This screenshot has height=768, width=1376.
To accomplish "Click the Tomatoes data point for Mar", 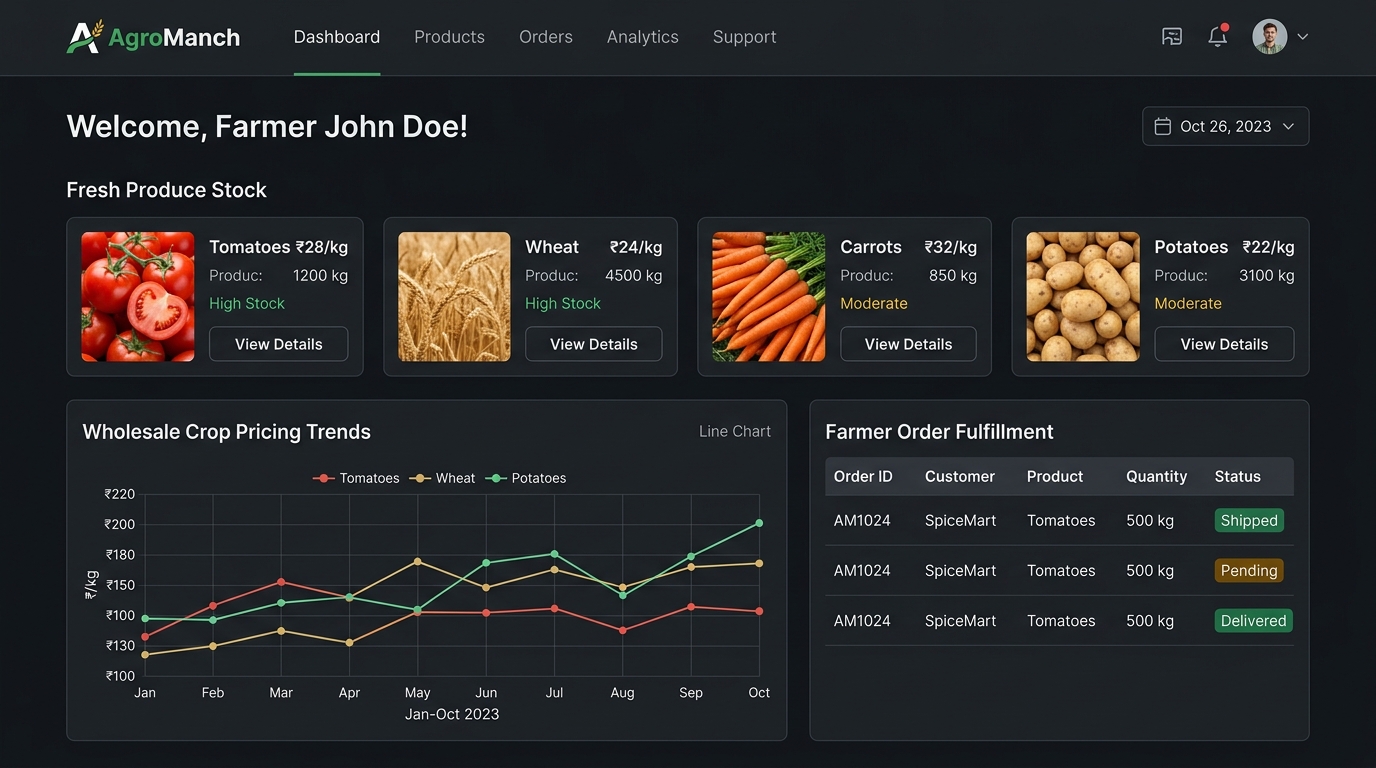I will (281, 582).
